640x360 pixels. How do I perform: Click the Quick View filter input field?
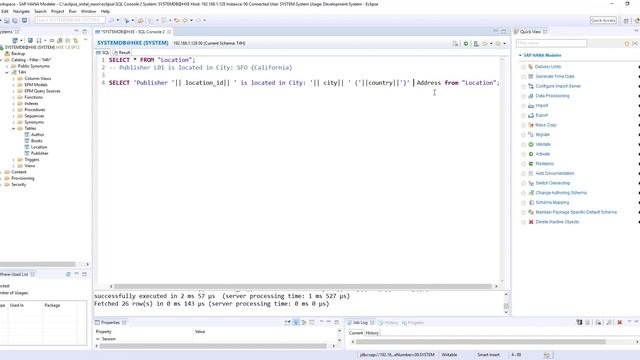[x=551, y=43]
